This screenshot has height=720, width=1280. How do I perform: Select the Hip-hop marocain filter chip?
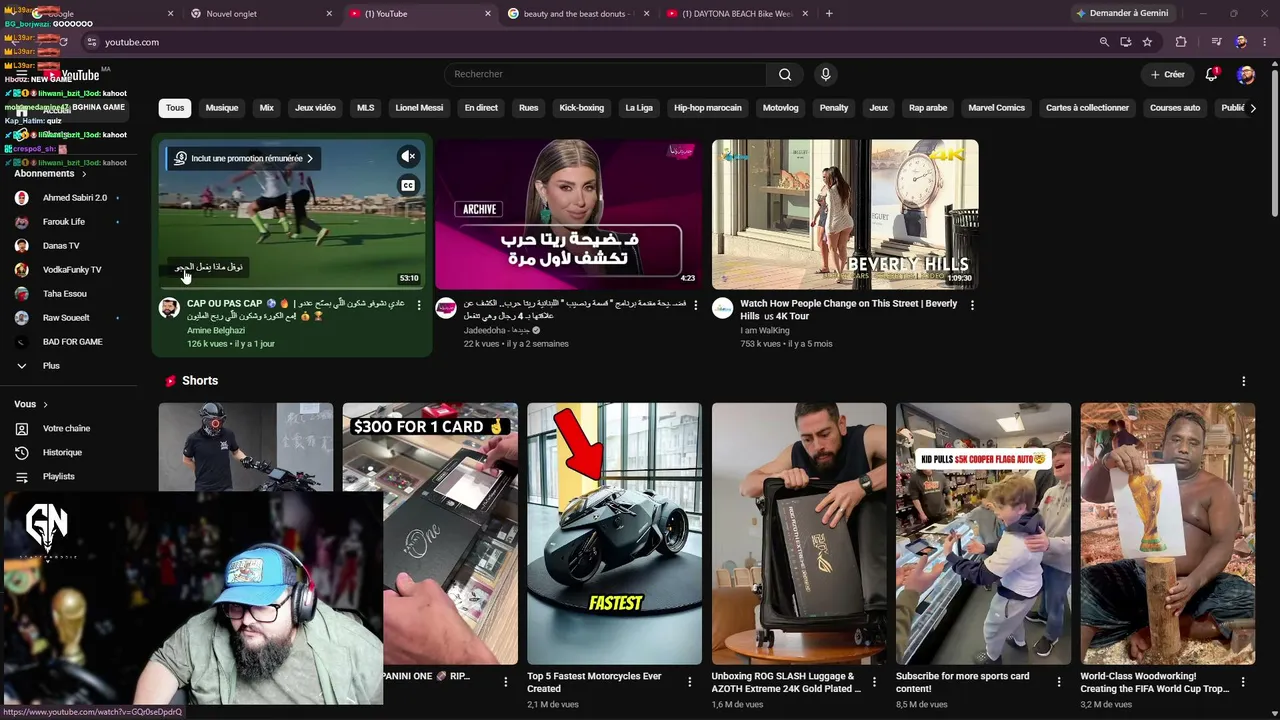pyautogui.click(x=708, y=108)
